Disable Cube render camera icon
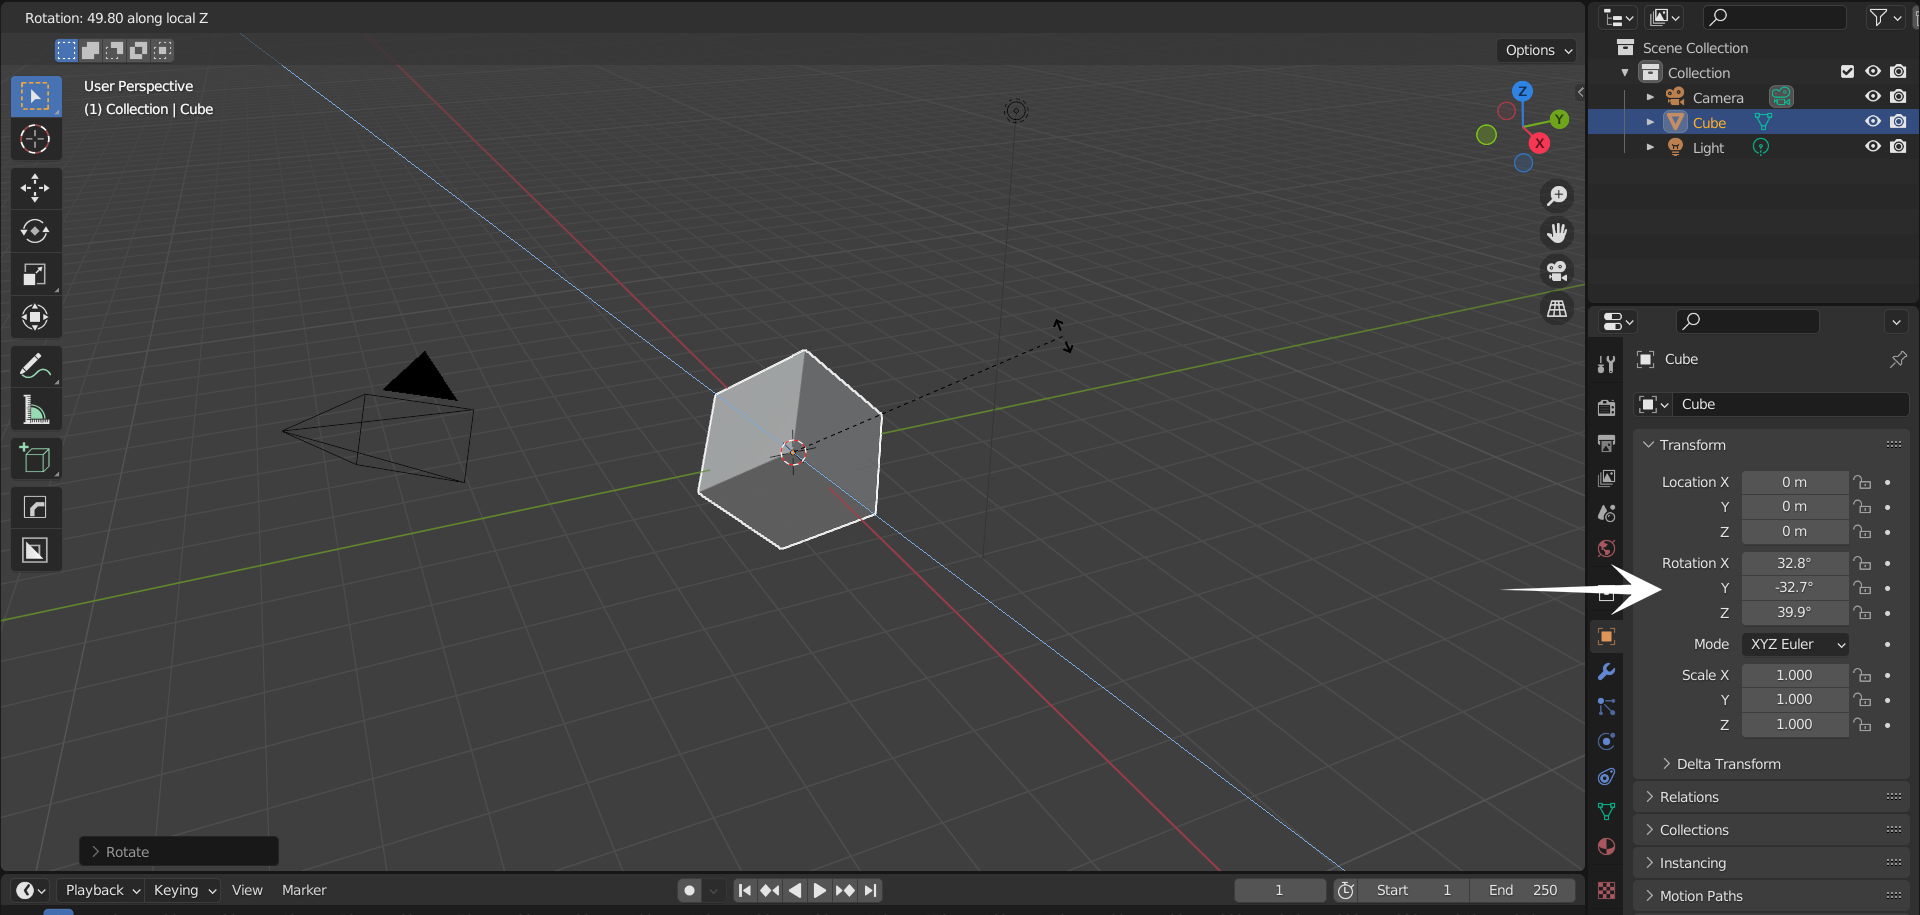The width and height of the screenshot is (1920, 915). coord(1898,122)
